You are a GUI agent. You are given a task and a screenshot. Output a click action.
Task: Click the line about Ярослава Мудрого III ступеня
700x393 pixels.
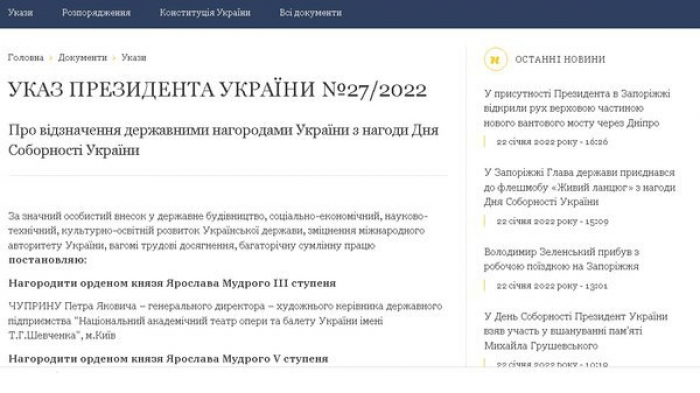click(172, 283)
